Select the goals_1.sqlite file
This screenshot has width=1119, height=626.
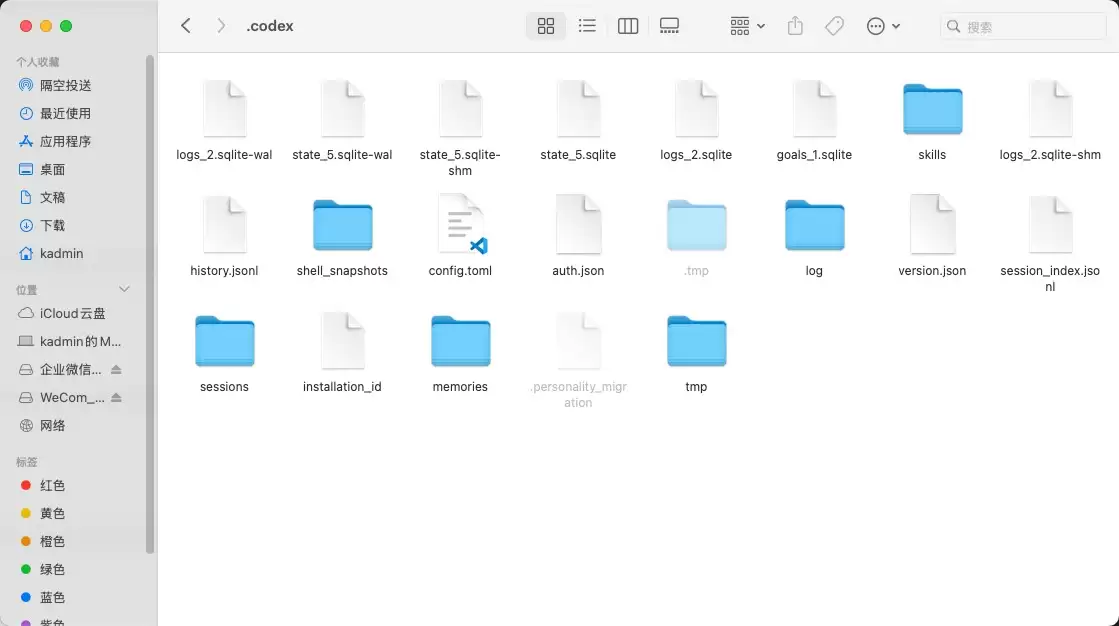pyautogui.click(x=814, y=120)
